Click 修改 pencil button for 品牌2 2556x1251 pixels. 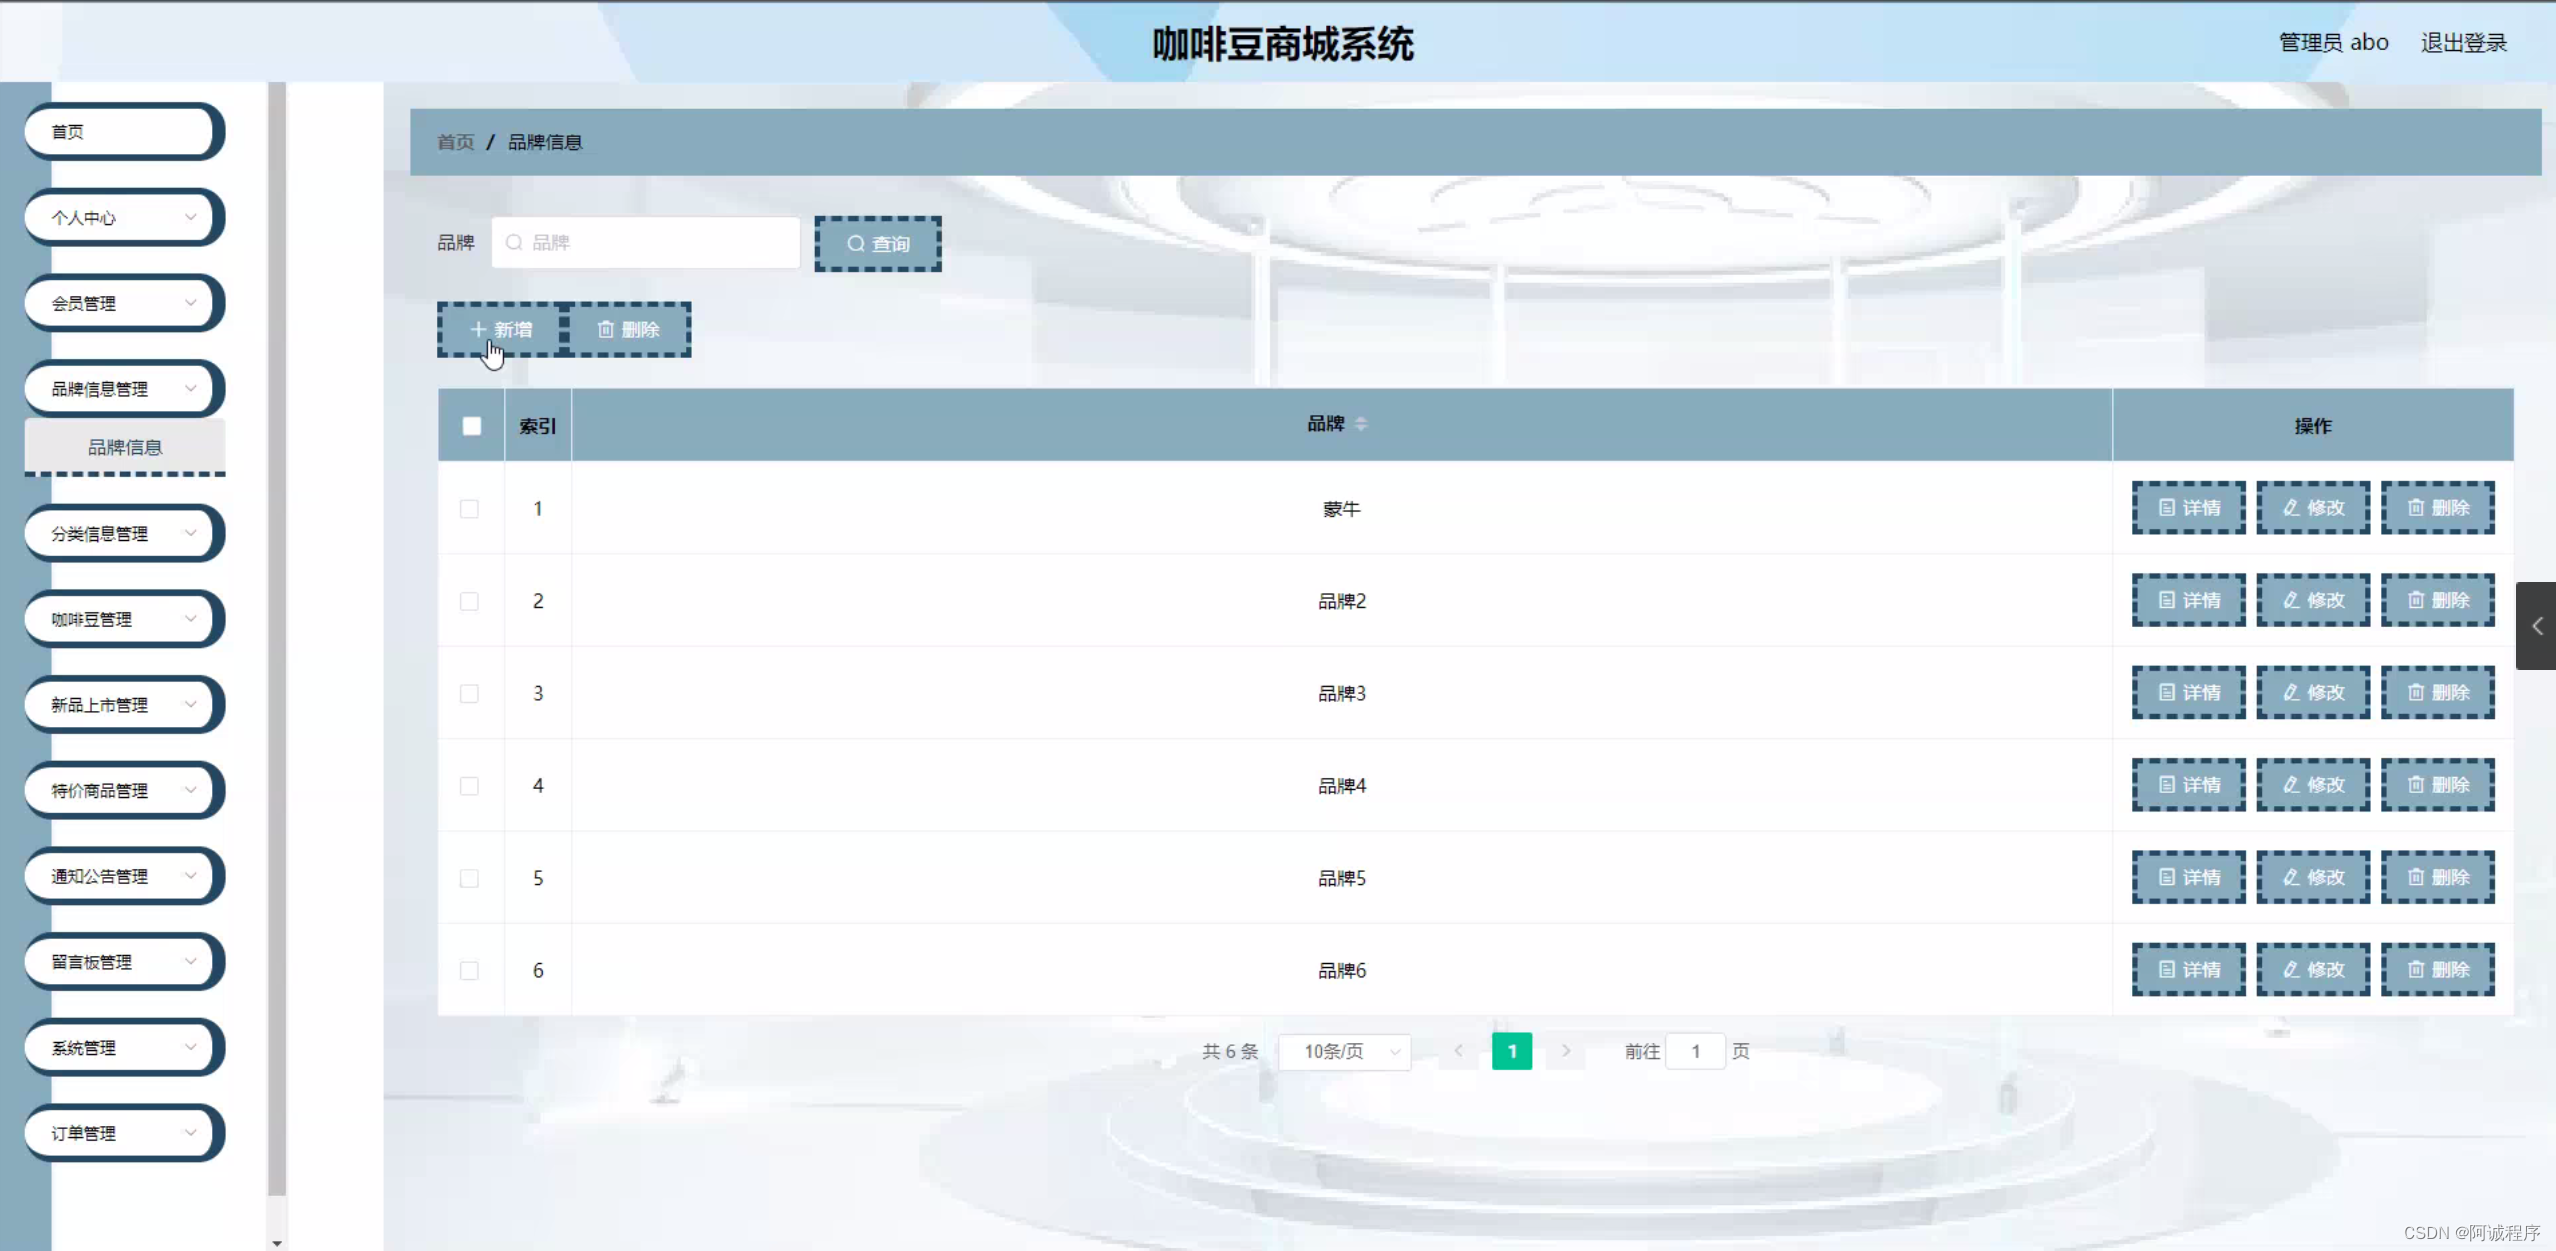click(2312, 600)
